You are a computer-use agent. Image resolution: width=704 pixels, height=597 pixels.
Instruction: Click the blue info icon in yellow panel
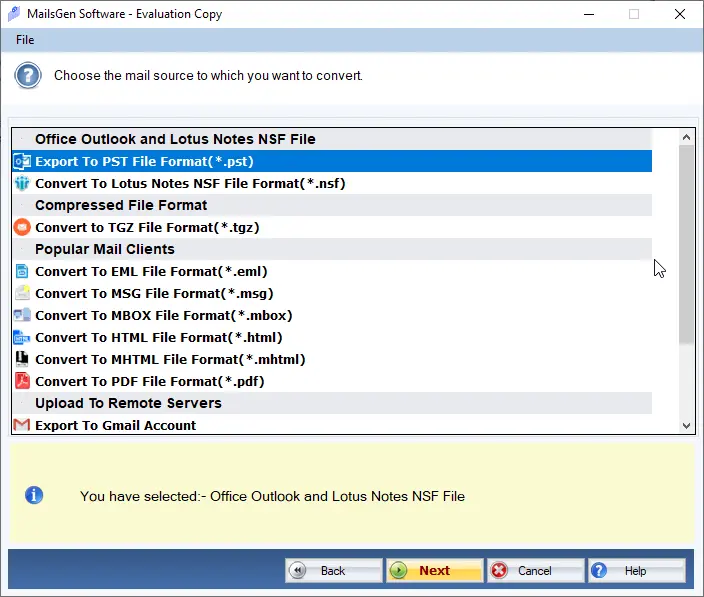34,496
